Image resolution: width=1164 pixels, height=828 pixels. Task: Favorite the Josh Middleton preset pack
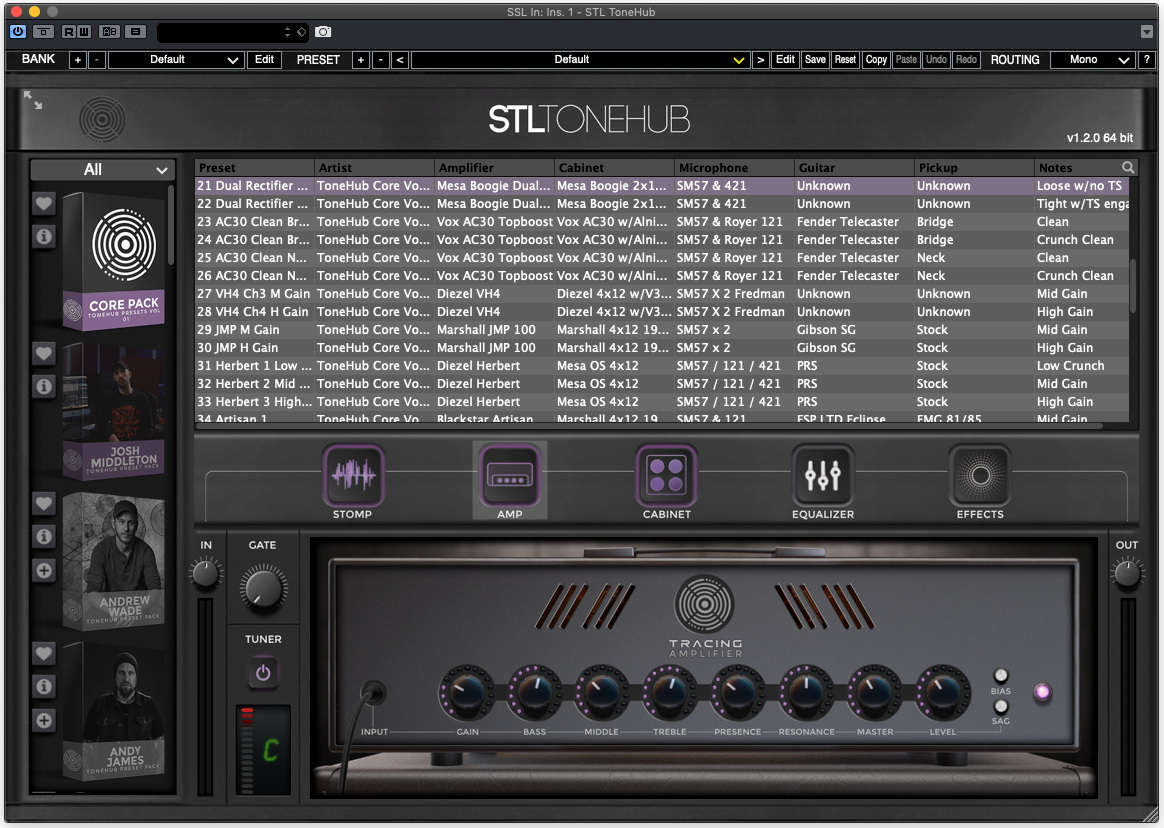click(43, 354)
